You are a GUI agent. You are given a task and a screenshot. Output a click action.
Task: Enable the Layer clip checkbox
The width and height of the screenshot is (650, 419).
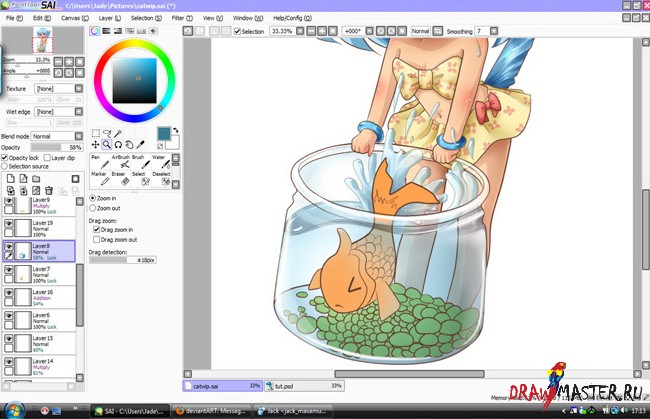point(47,157)
